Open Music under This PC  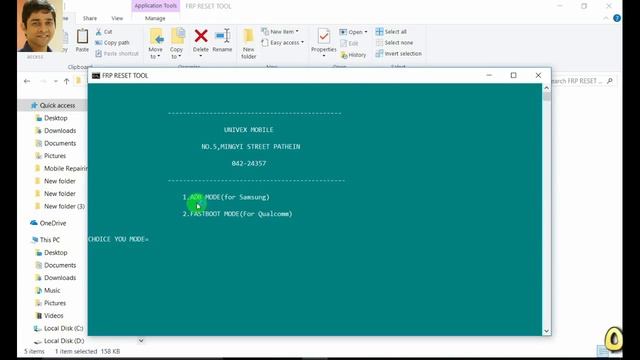(x=52, y=291)
